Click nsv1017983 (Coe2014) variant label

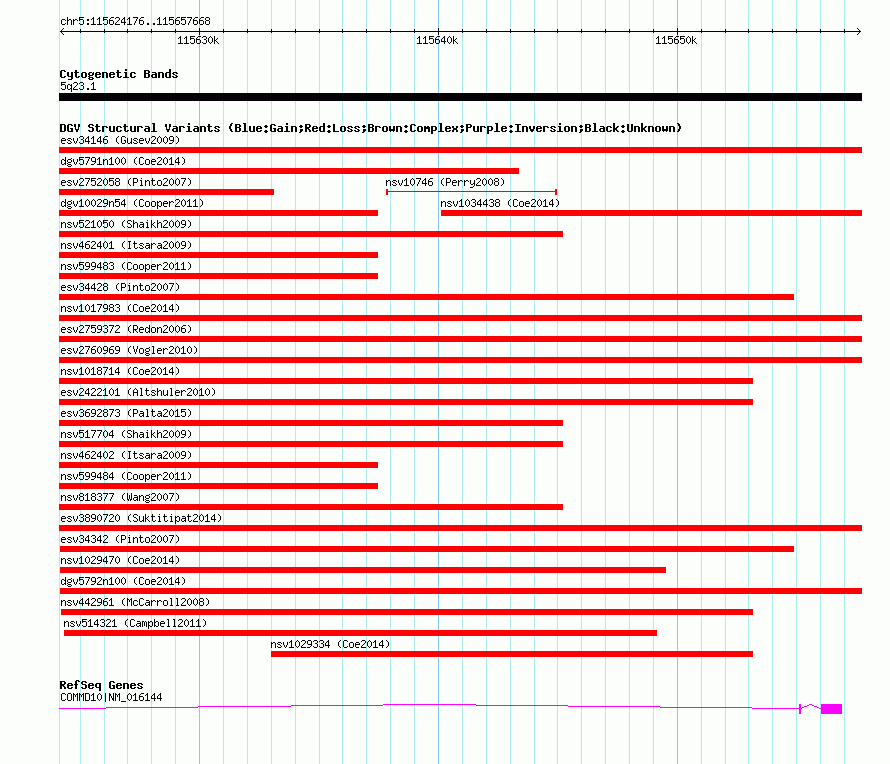pos(120,308)
